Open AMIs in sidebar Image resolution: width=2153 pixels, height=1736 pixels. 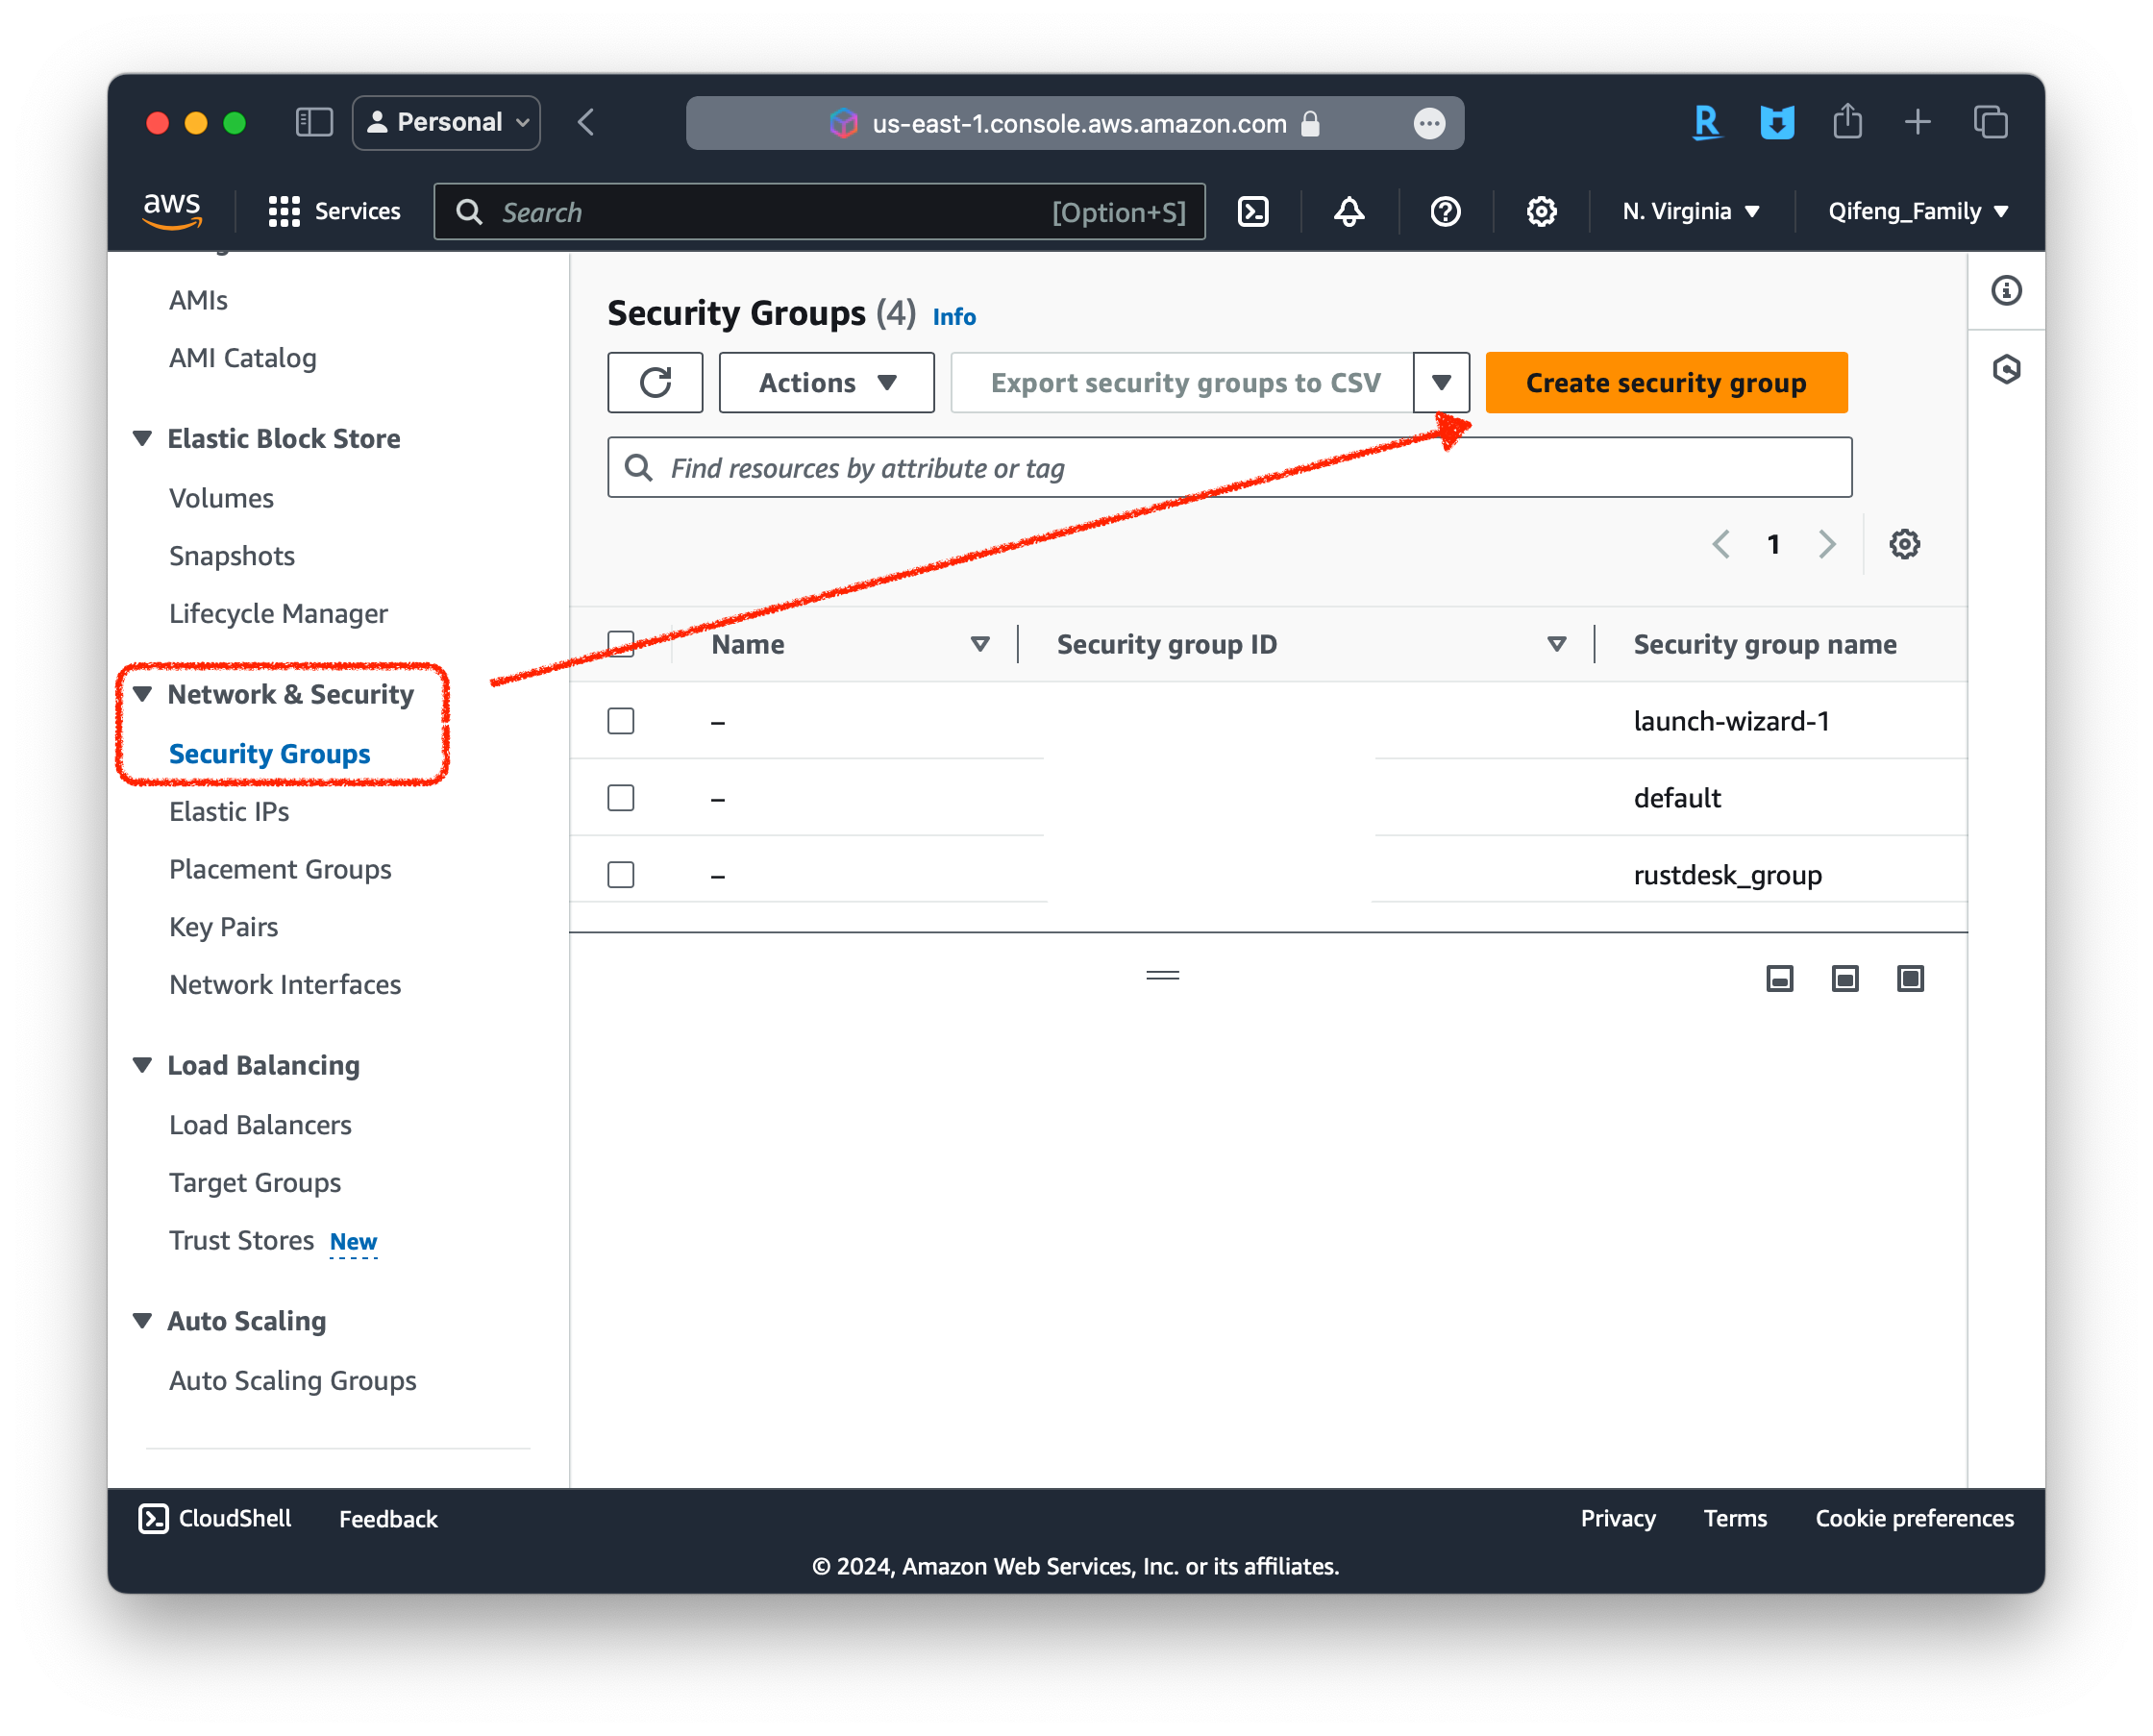coord(198,300)
